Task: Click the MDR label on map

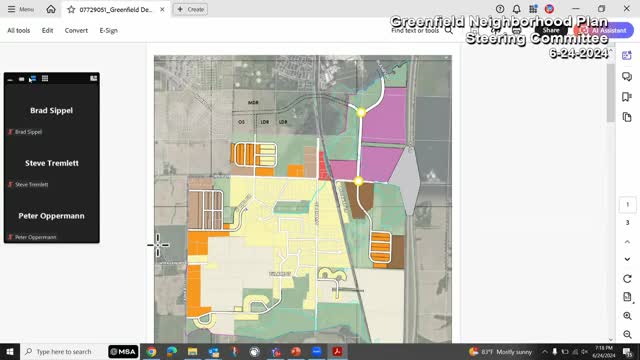Action: pyautogui.click(x=253, y=102)
